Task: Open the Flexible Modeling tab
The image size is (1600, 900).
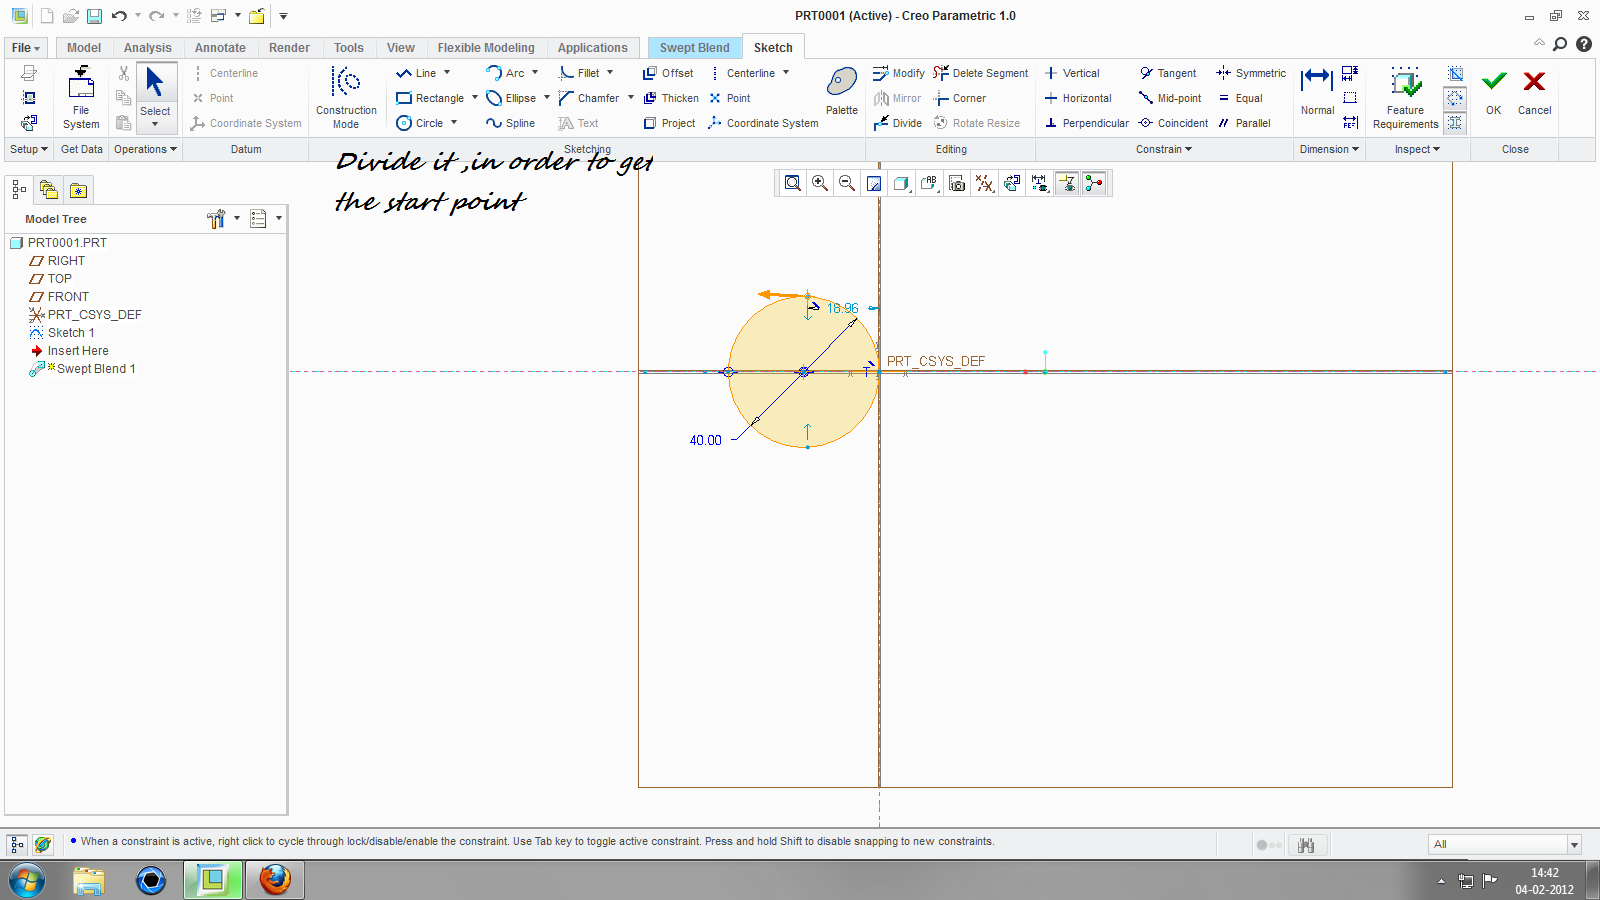Action: [x=486, y=48]
